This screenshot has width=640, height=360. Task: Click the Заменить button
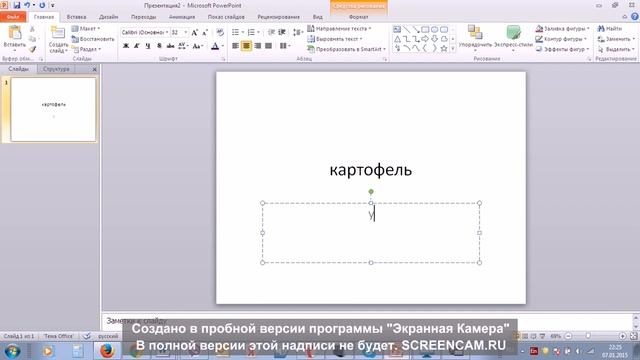(616, 39)
